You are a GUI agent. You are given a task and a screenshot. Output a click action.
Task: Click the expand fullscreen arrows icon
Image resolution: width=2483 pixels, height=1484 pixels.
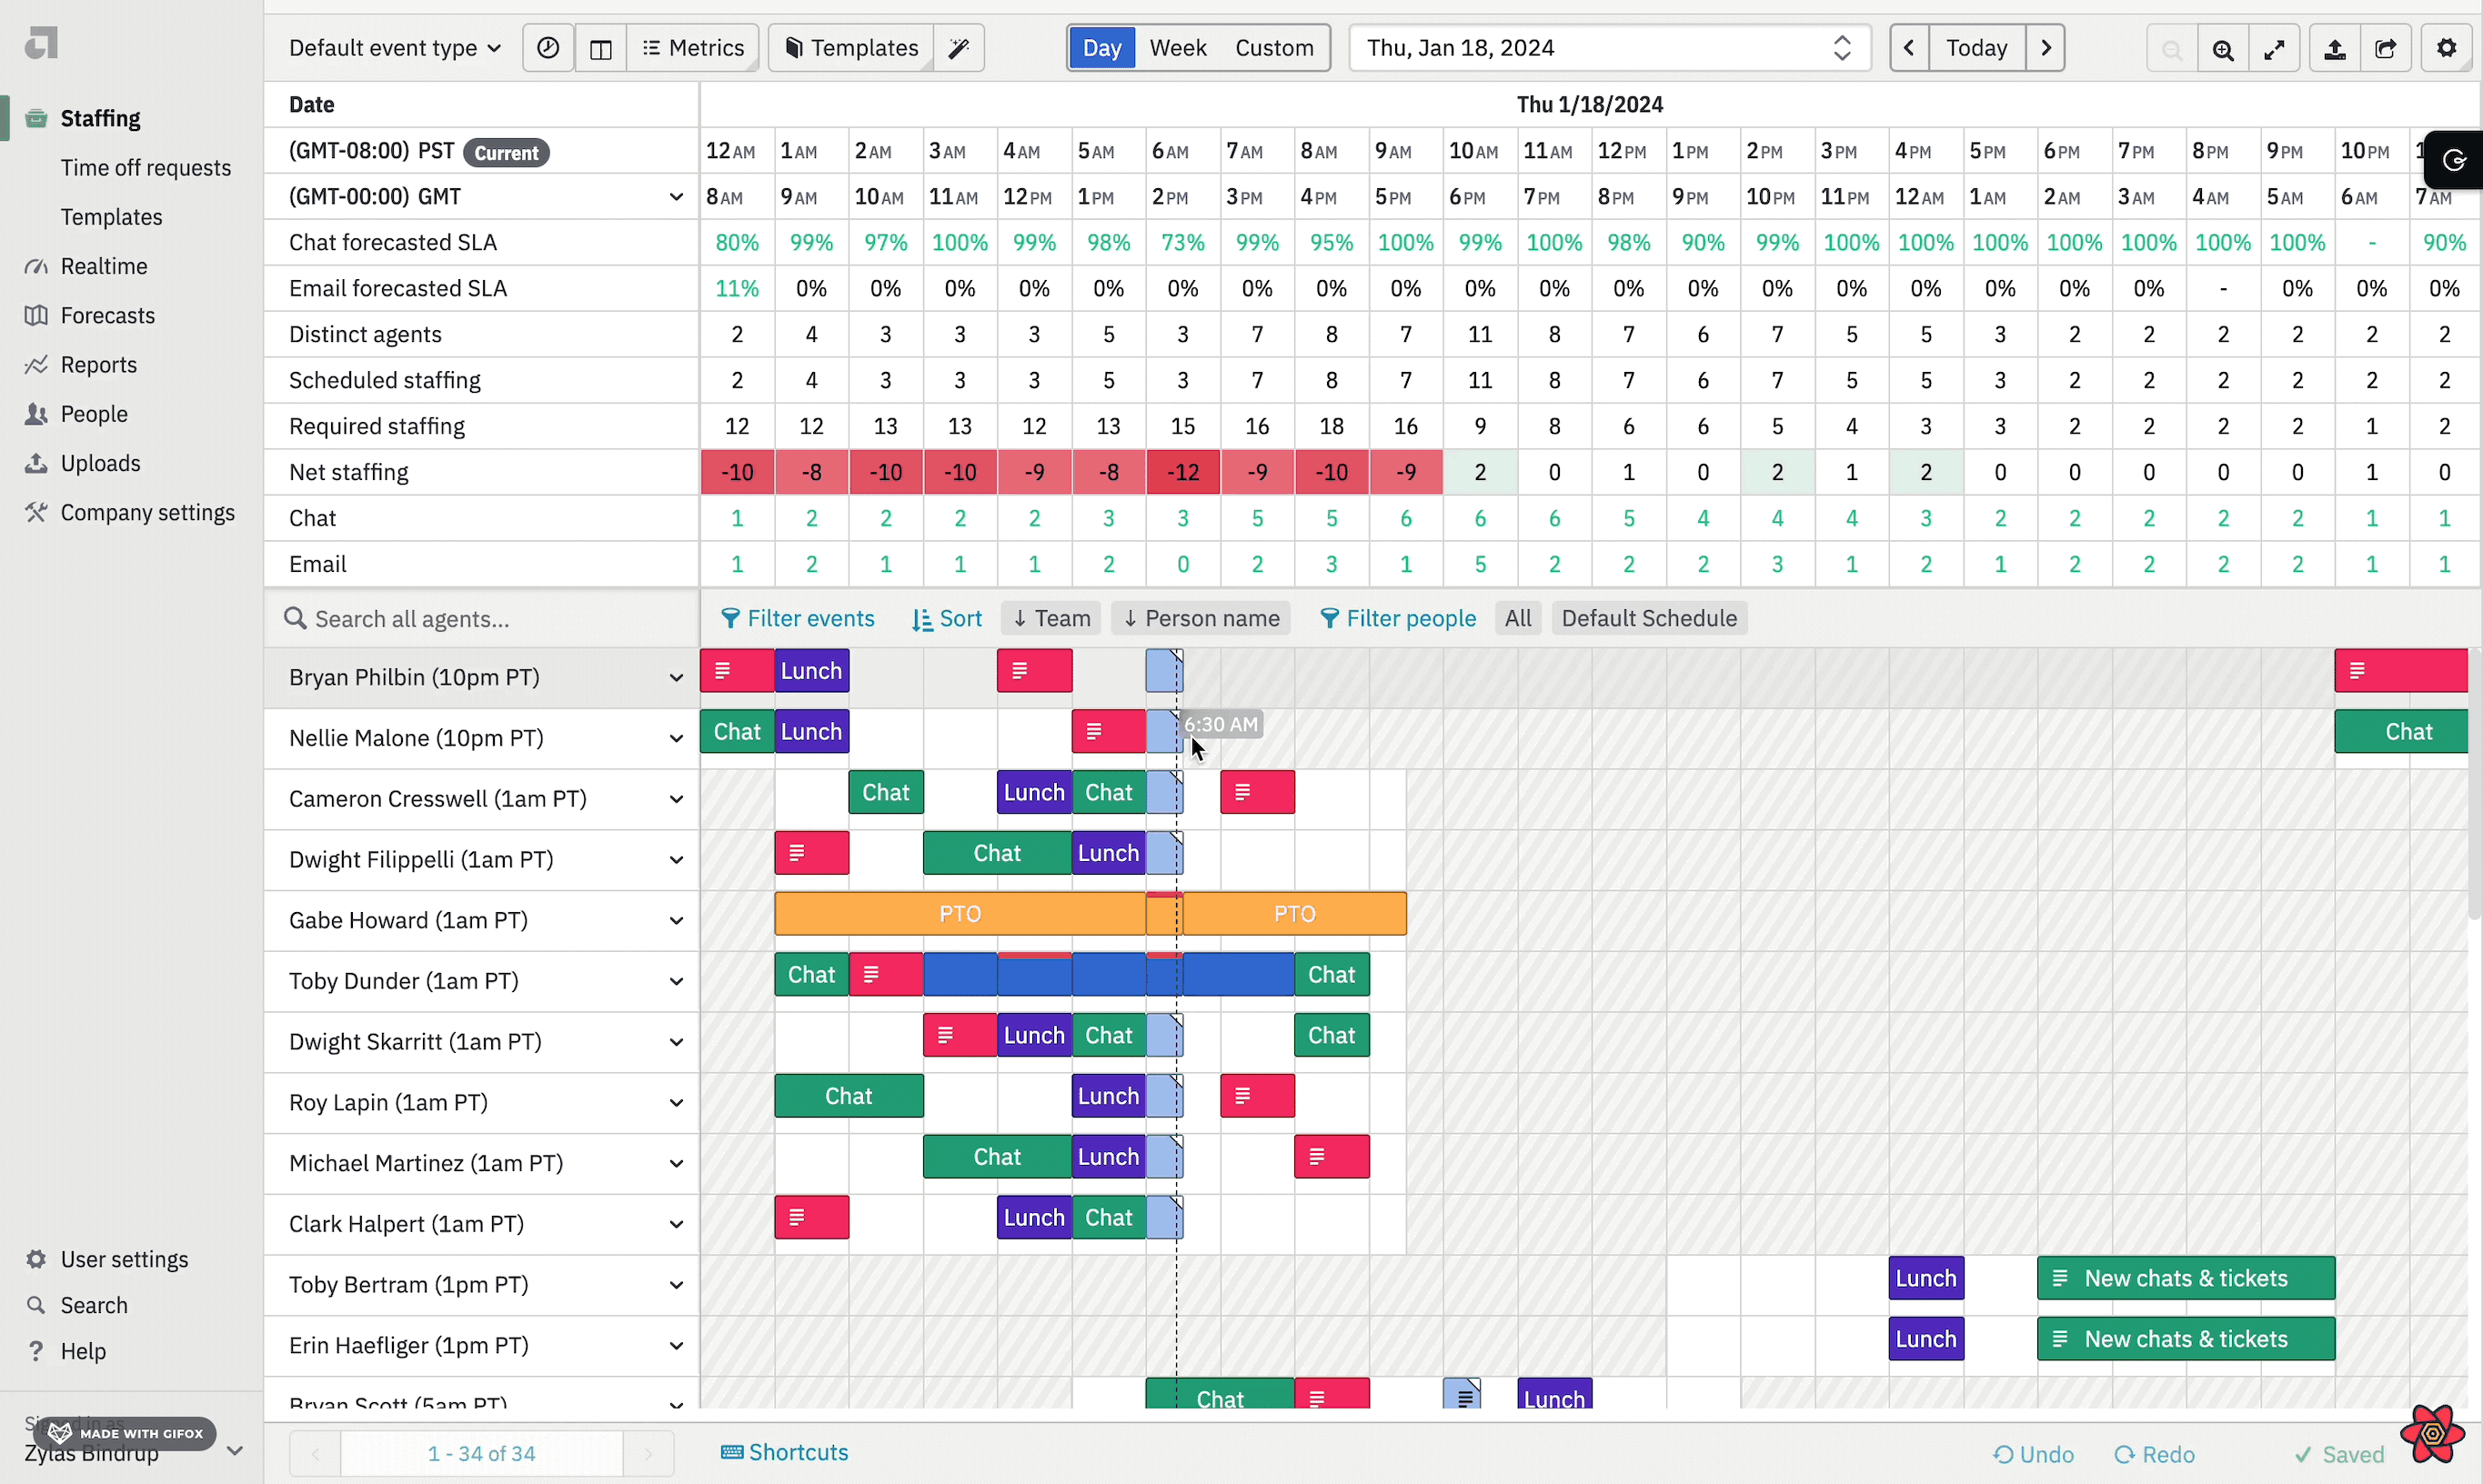[x=2274, y=48]
